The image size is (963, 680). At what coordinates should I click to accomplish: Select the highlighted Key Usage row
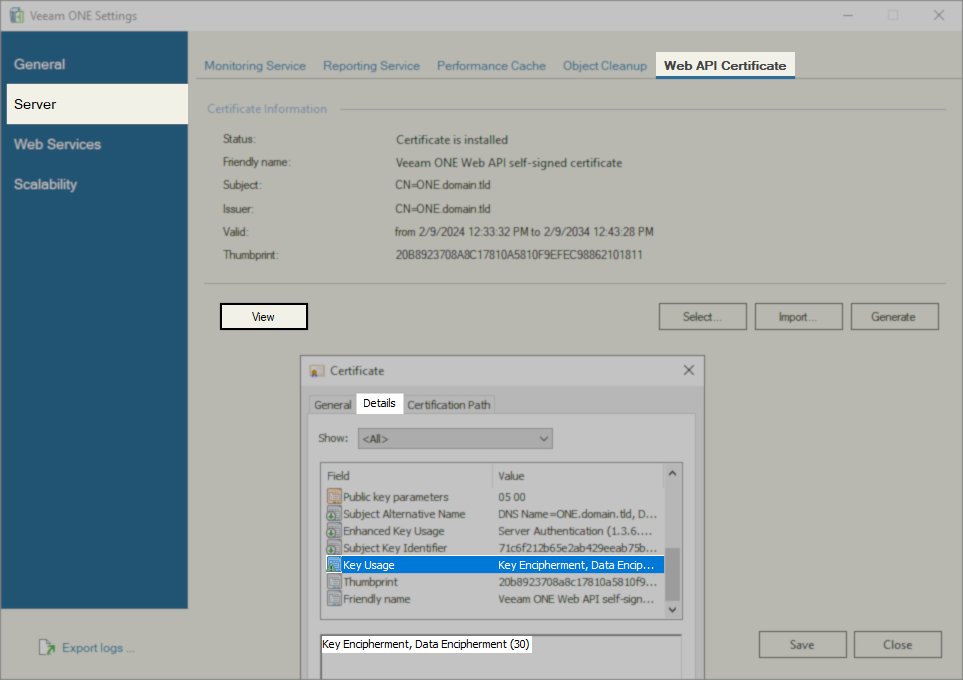pos(495,565)
